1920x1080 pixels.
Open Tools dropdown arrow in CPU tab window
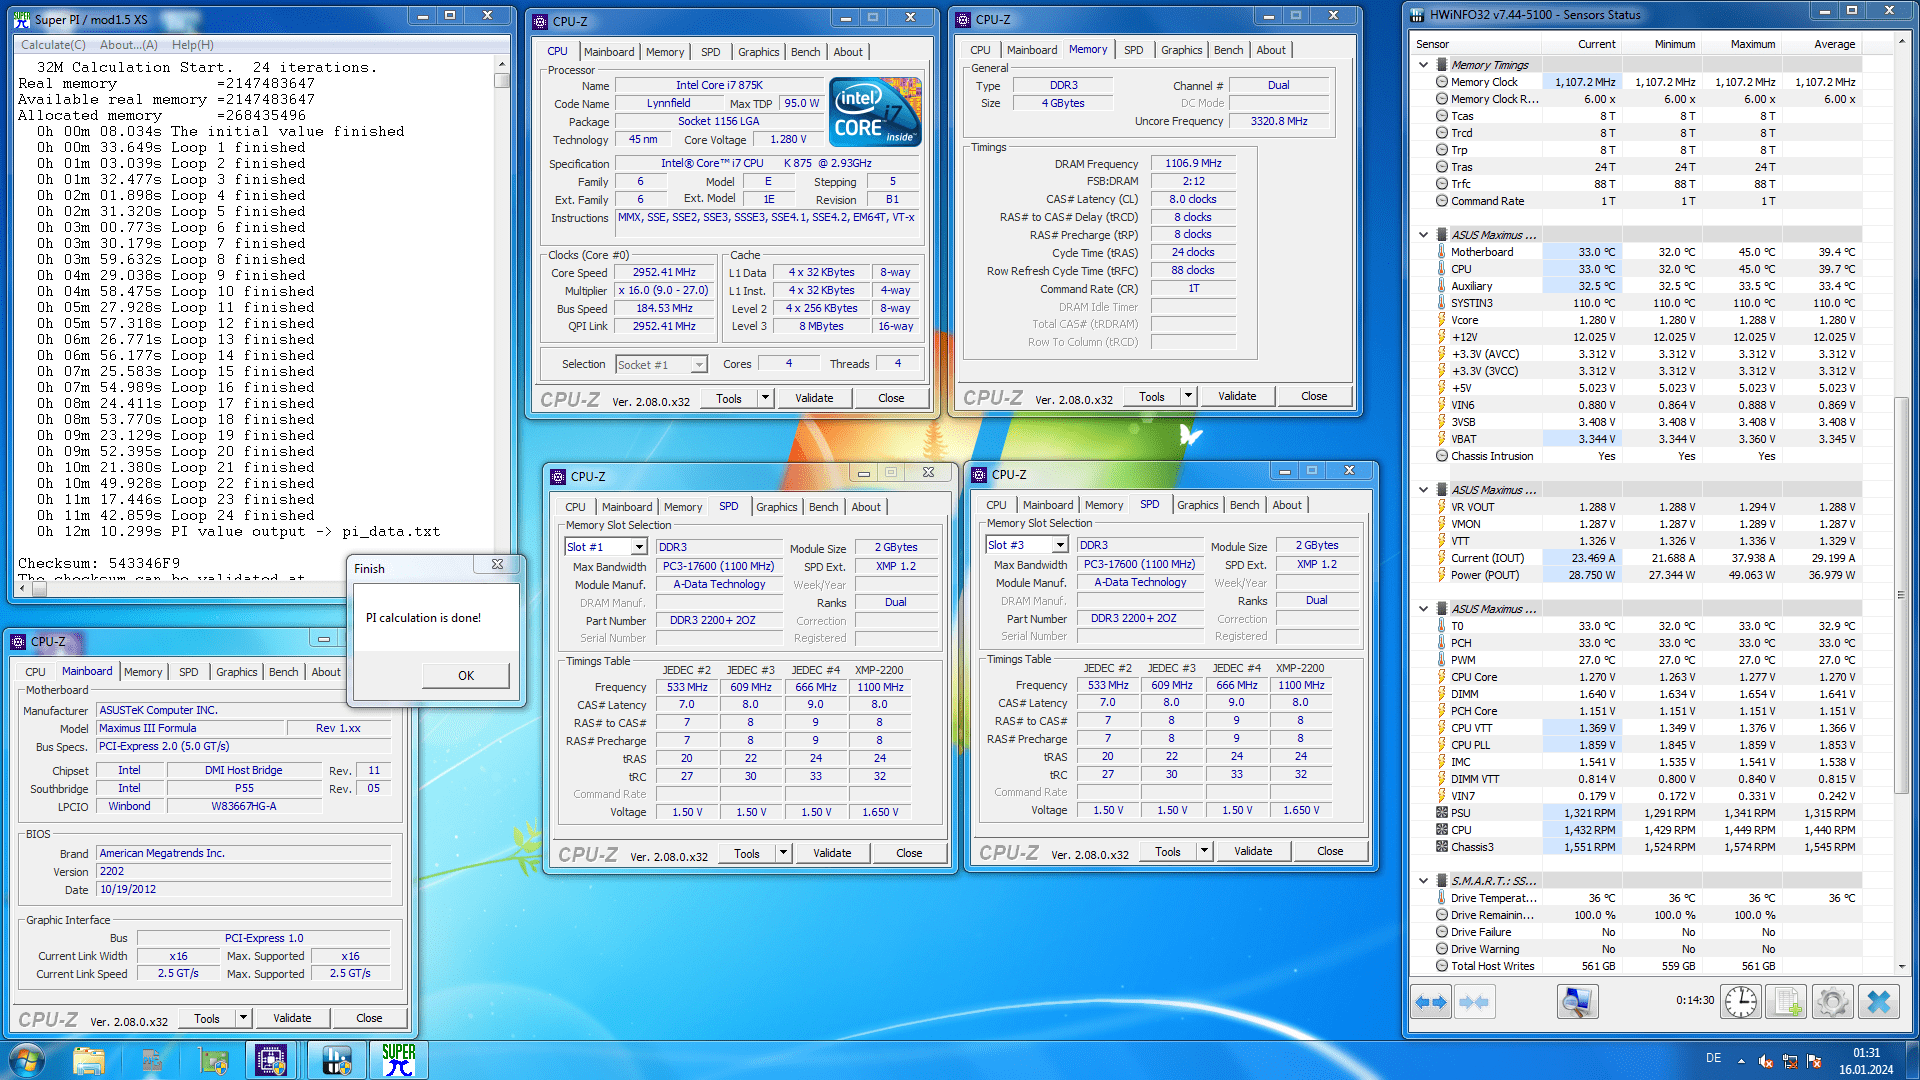(765, 398)
